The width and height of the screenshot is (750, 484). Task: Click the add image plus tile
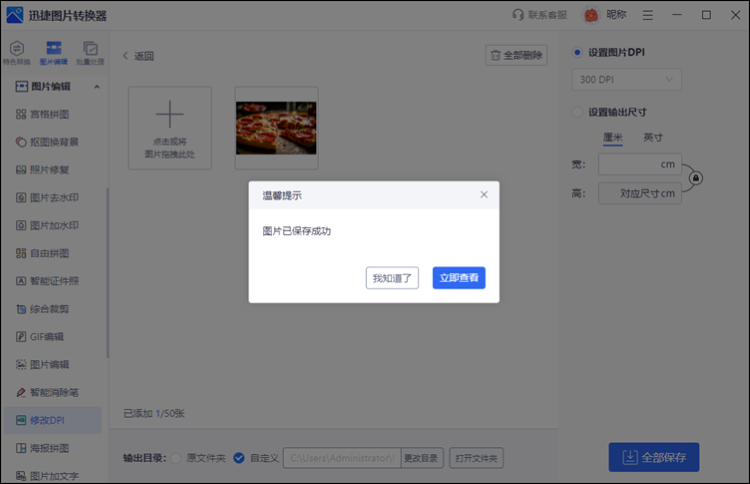coord(170,128)
